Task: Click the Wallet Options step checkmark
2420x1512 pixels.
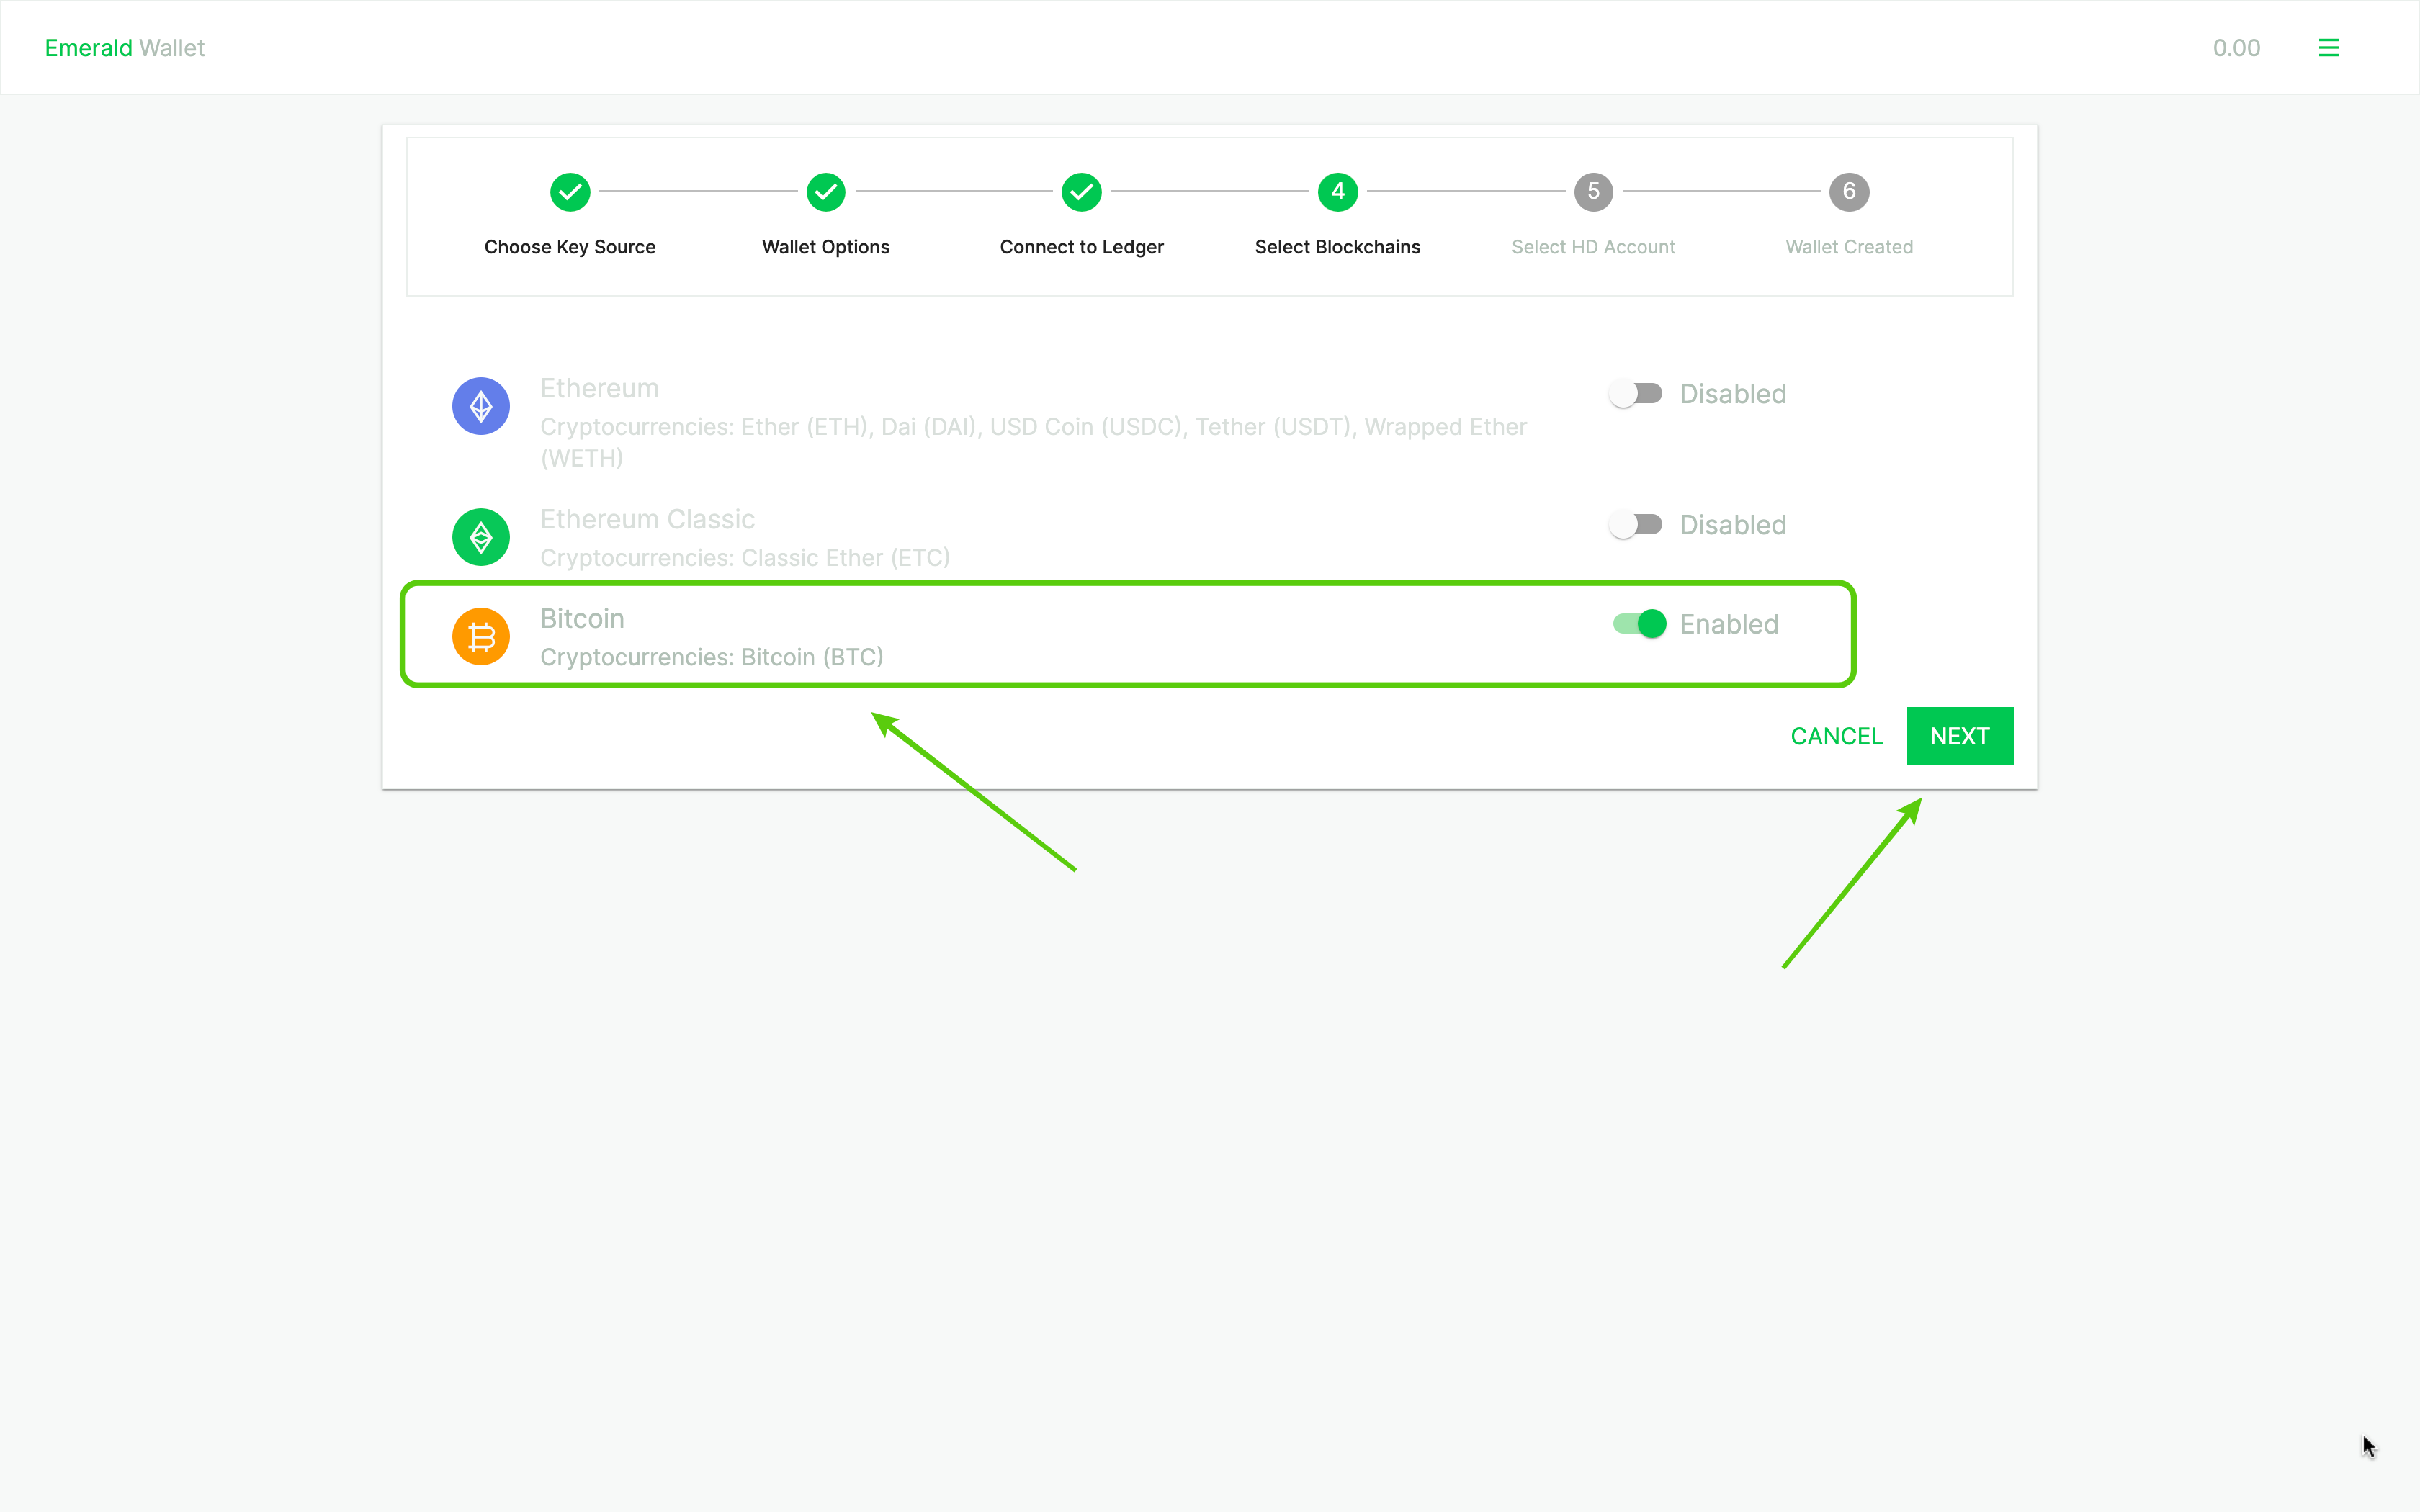Action: (826, 192)
